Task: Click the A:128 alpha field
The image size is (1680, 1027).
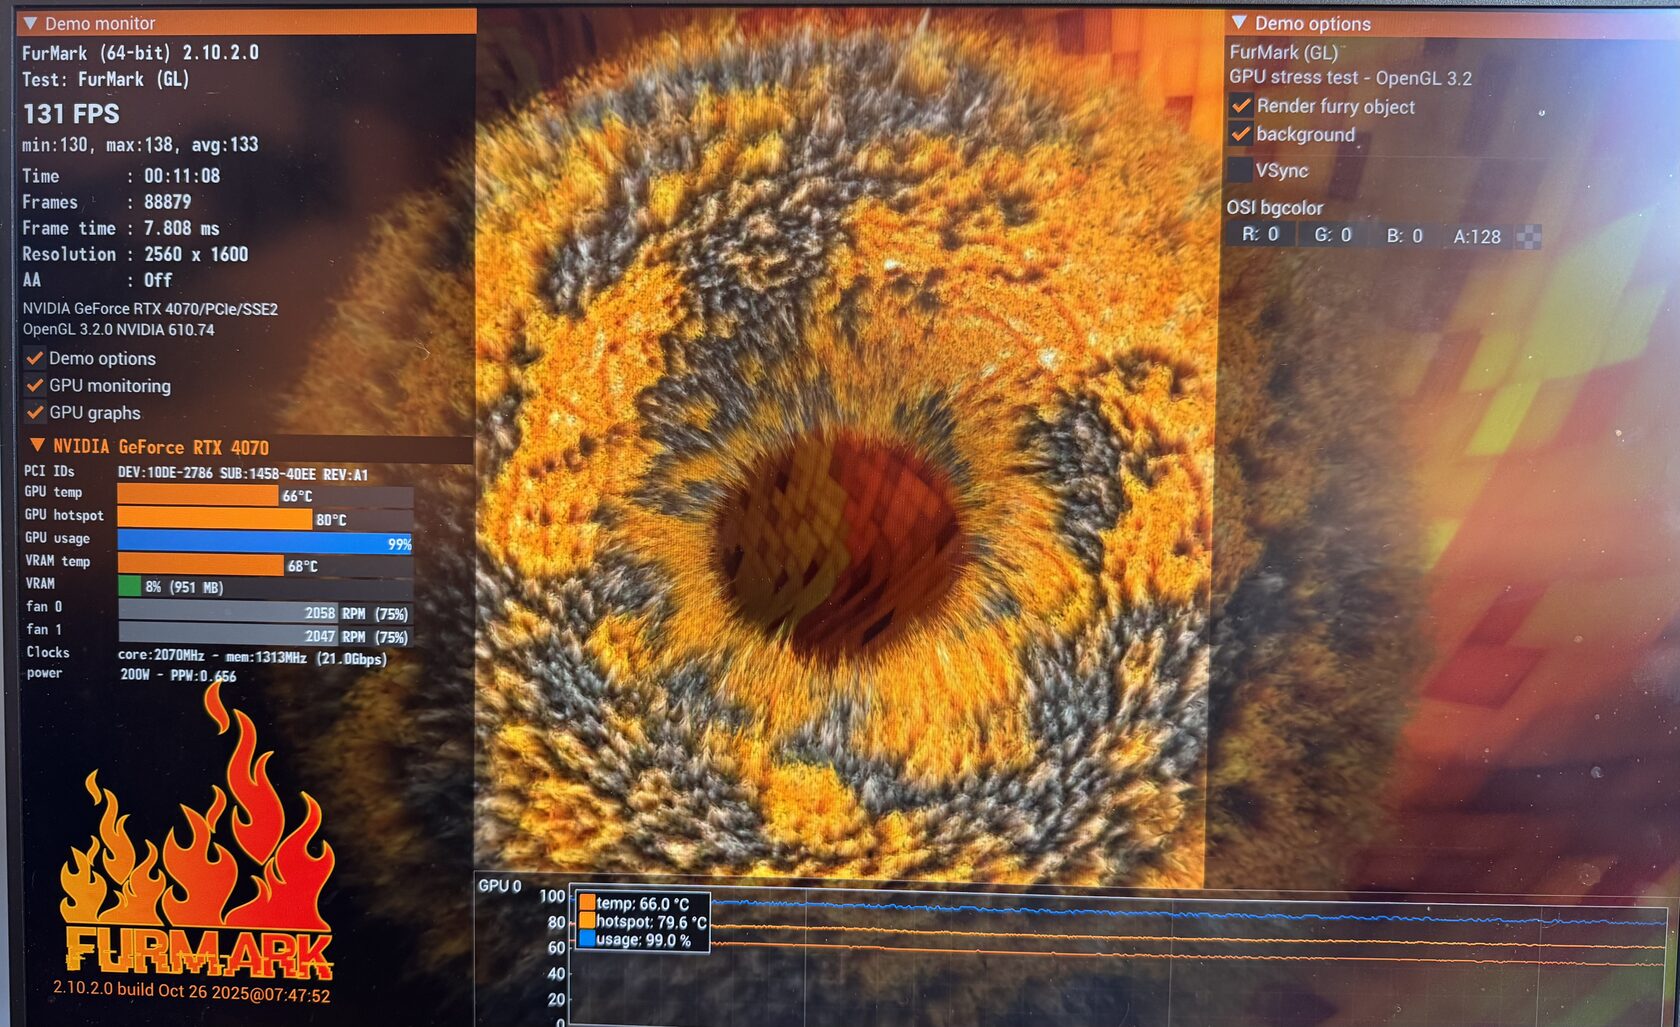Action: 1477,237
